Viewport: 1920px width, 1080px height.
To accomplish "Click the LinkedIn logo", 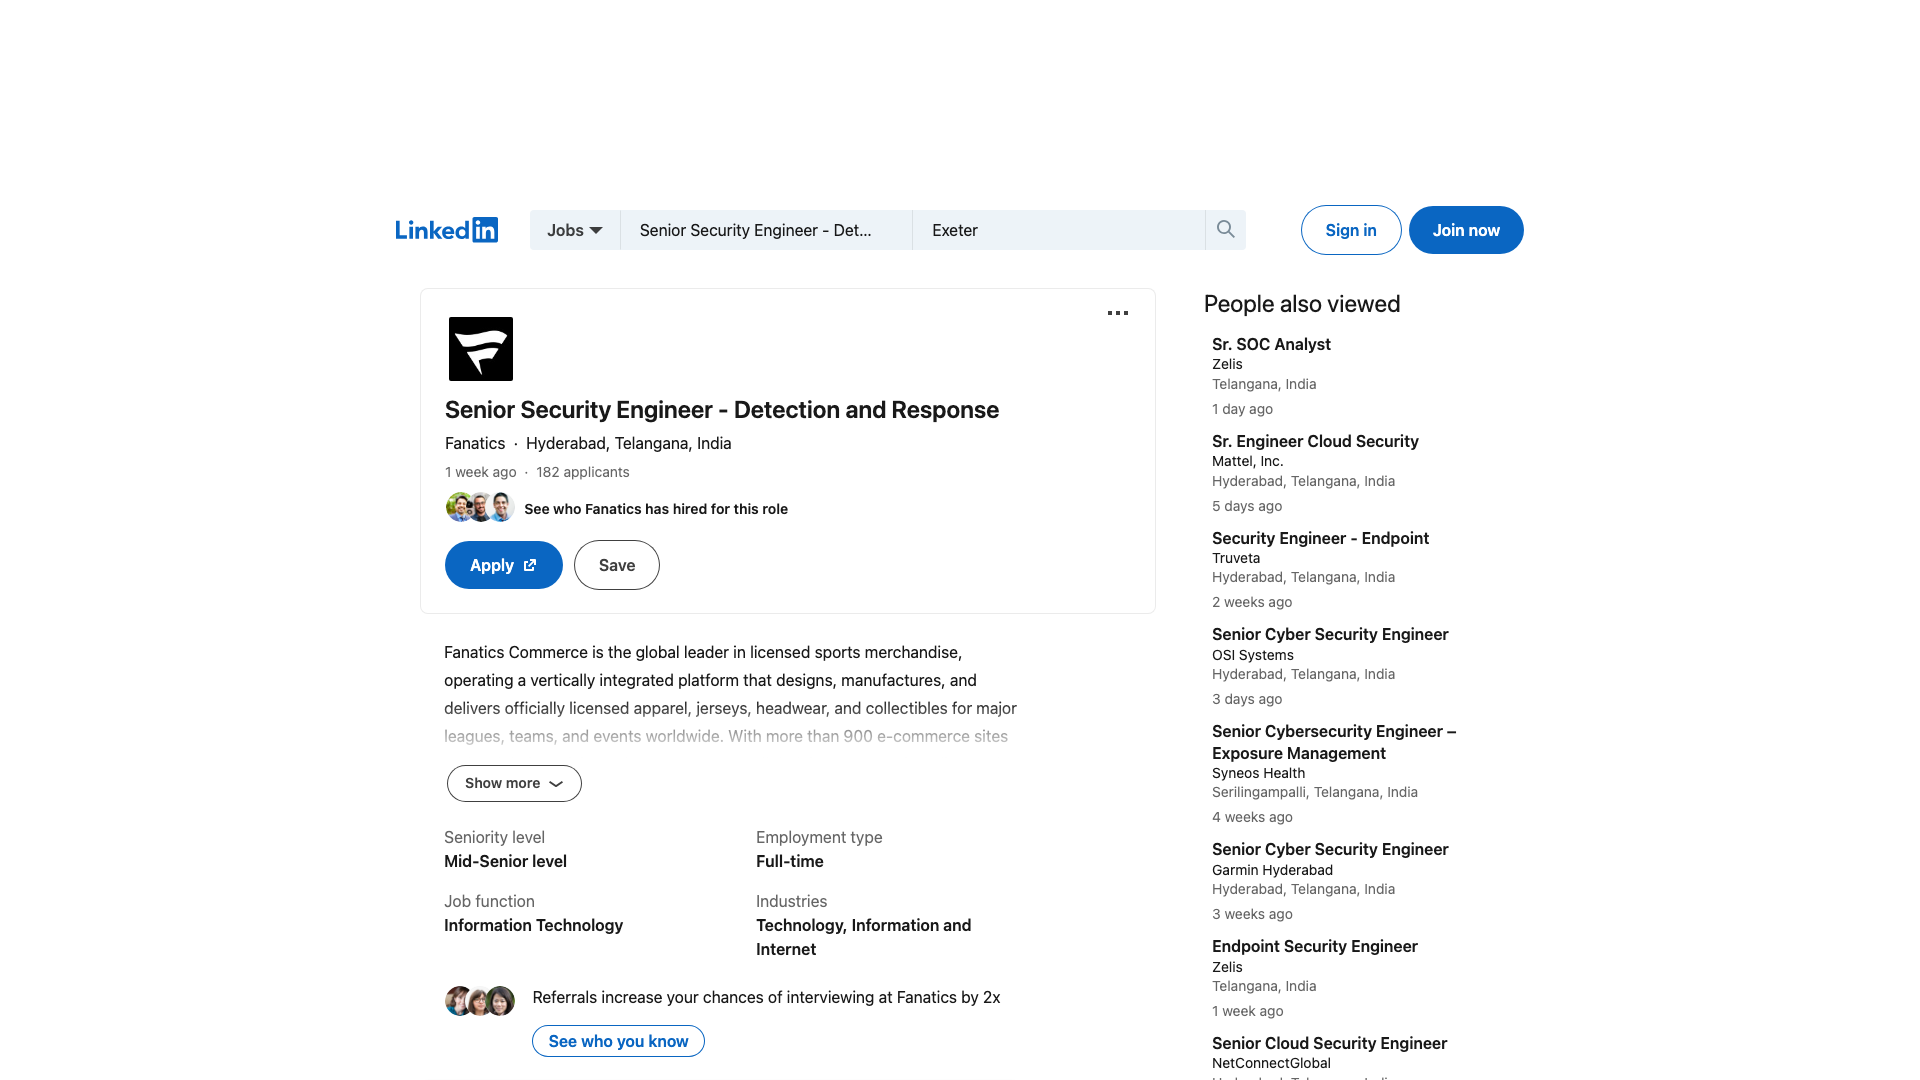I will click(446, 230).
